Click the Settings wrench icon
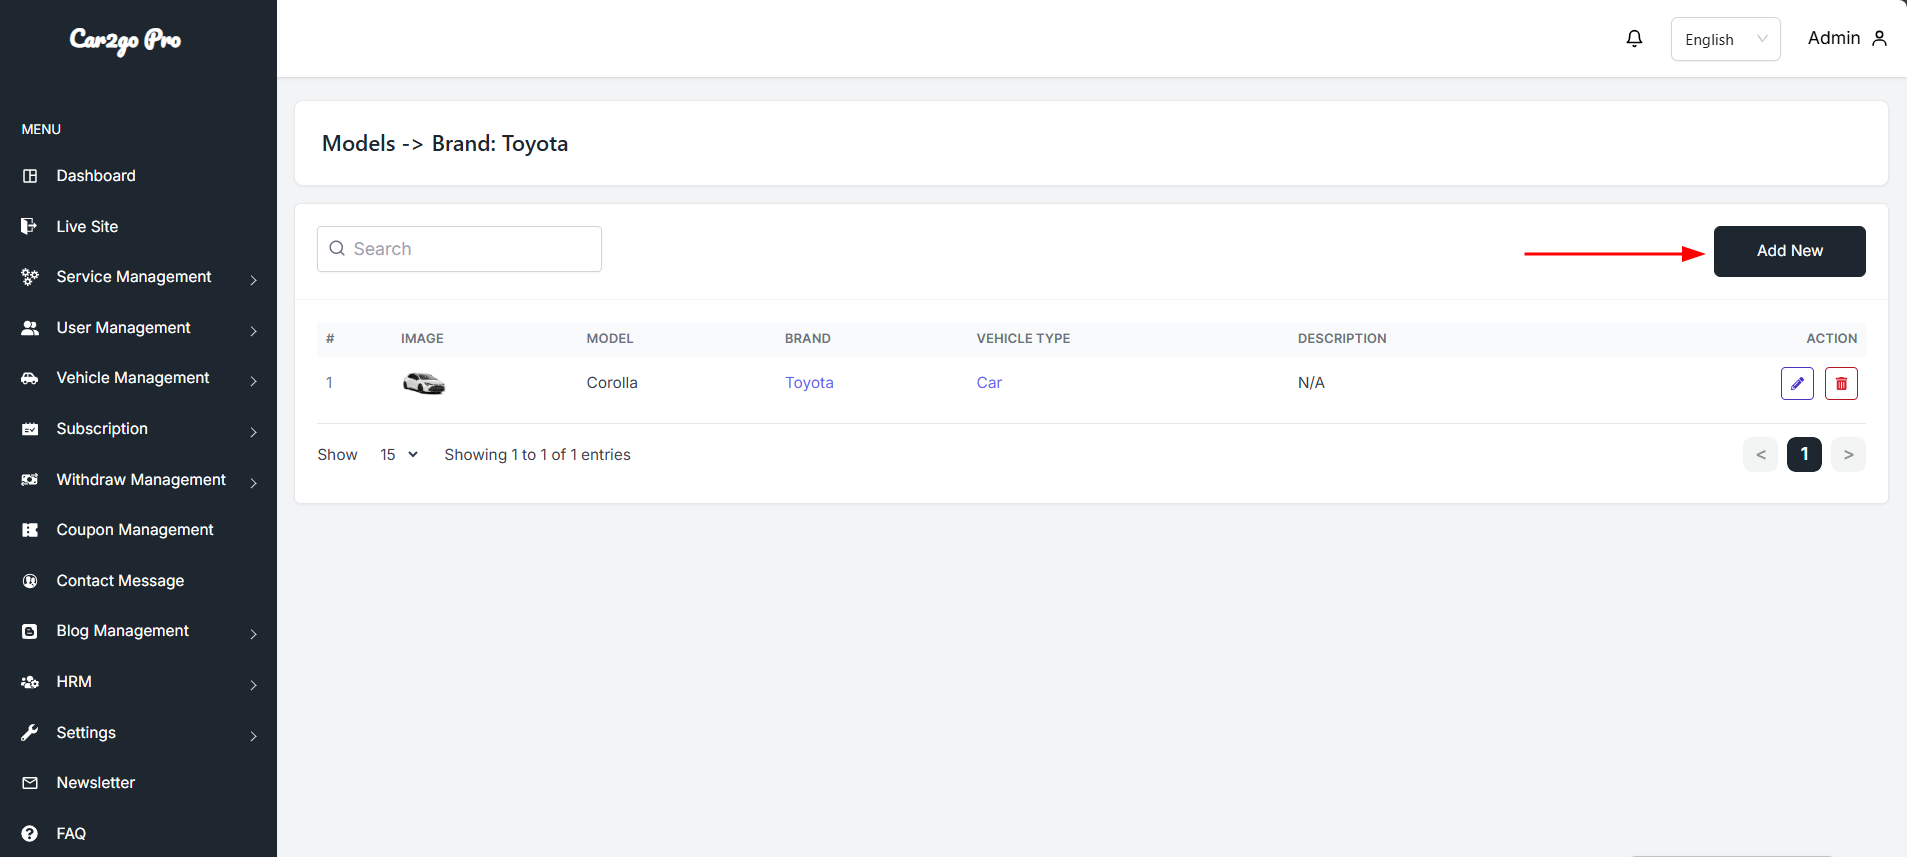The width and height of the screenshot is (1907, 857). (x=30, y=733)
